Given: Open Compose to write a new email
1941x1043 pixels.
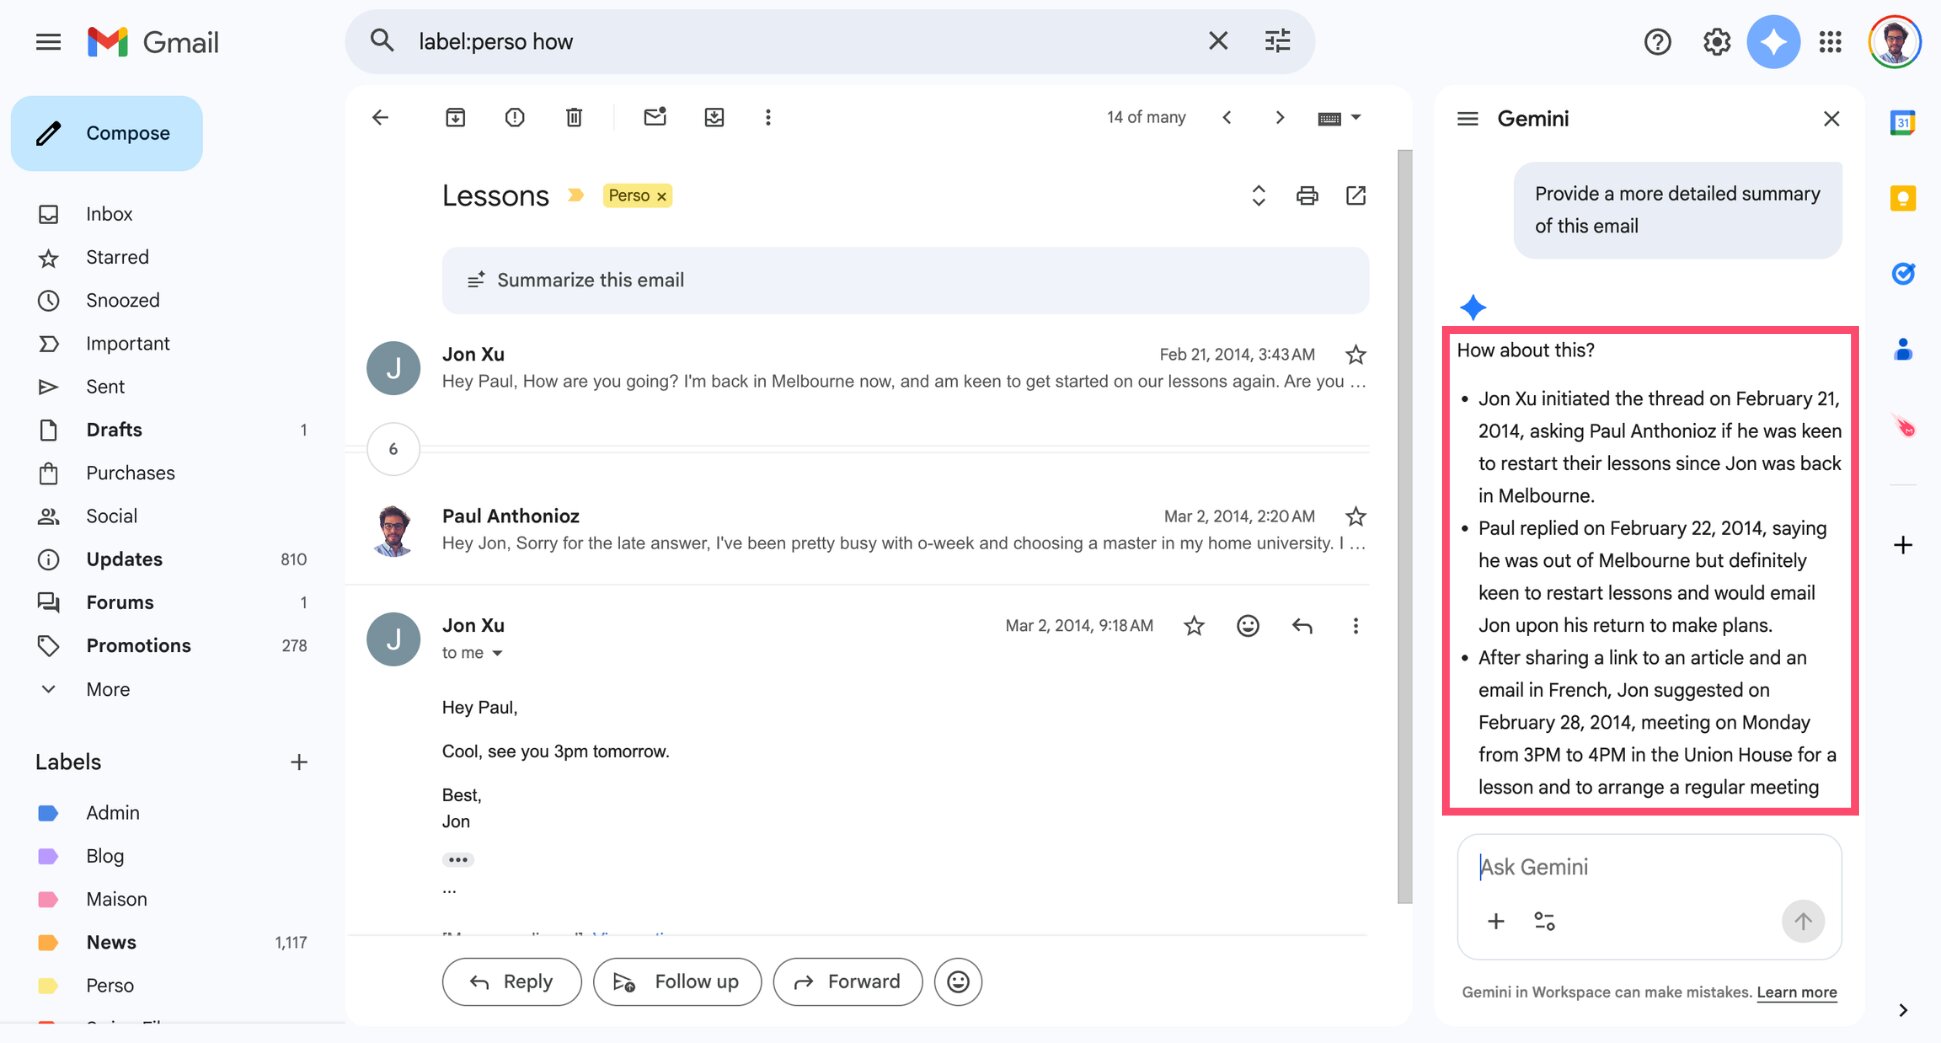Looking at the screenshot, I should click(x=107, y=132).
